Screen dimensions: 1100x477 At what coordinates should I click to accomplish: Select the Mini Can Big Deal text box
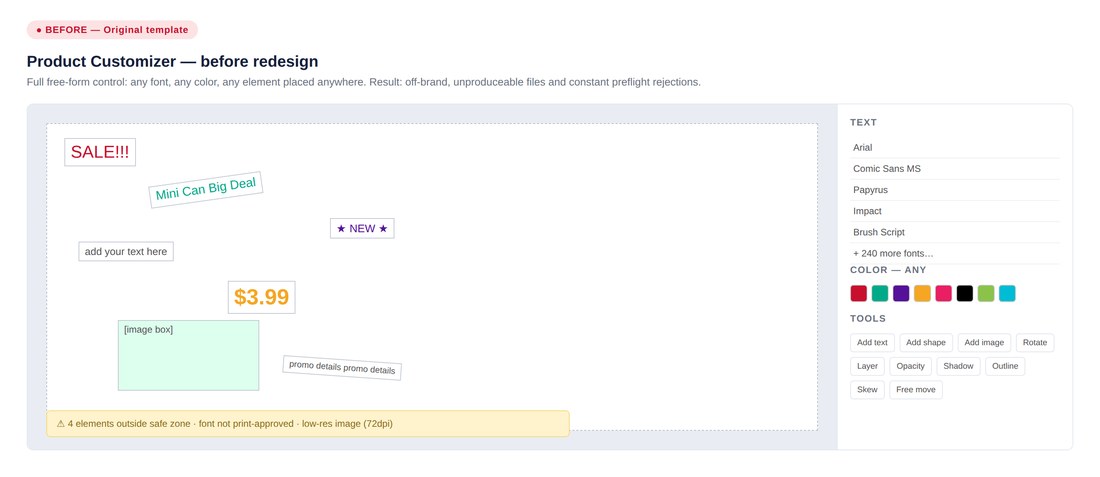tap(206, 189)
